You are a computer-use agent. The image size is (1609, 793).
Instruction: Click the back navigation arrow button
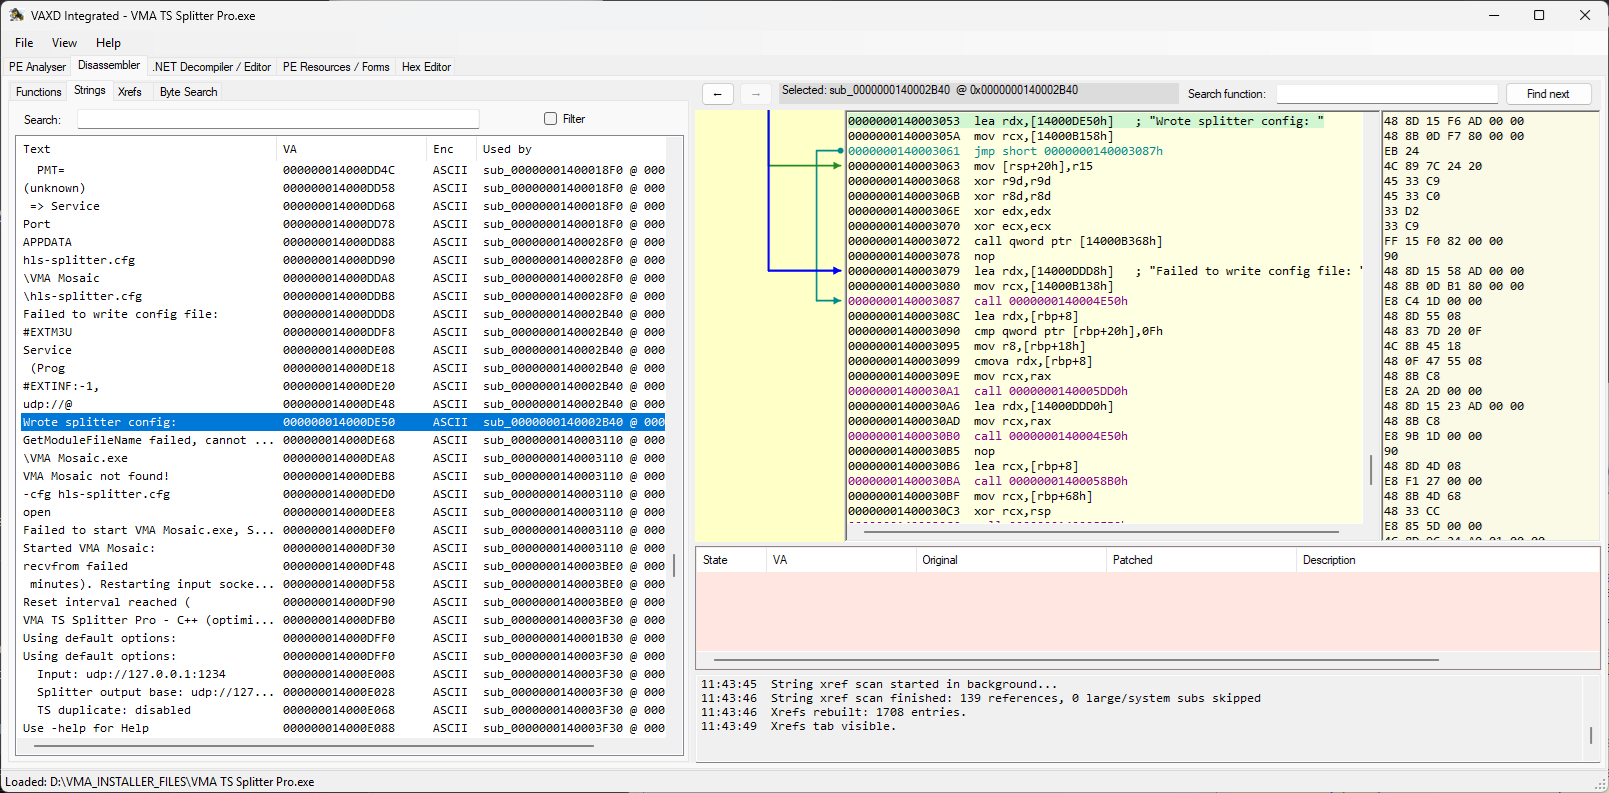(x=718, y=94)
